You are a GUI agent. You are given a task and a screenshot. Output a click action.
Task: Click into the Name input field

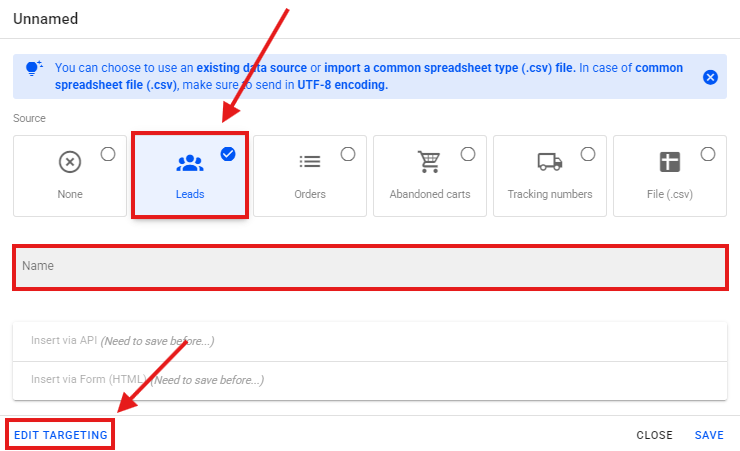click(x=370, y=266)
